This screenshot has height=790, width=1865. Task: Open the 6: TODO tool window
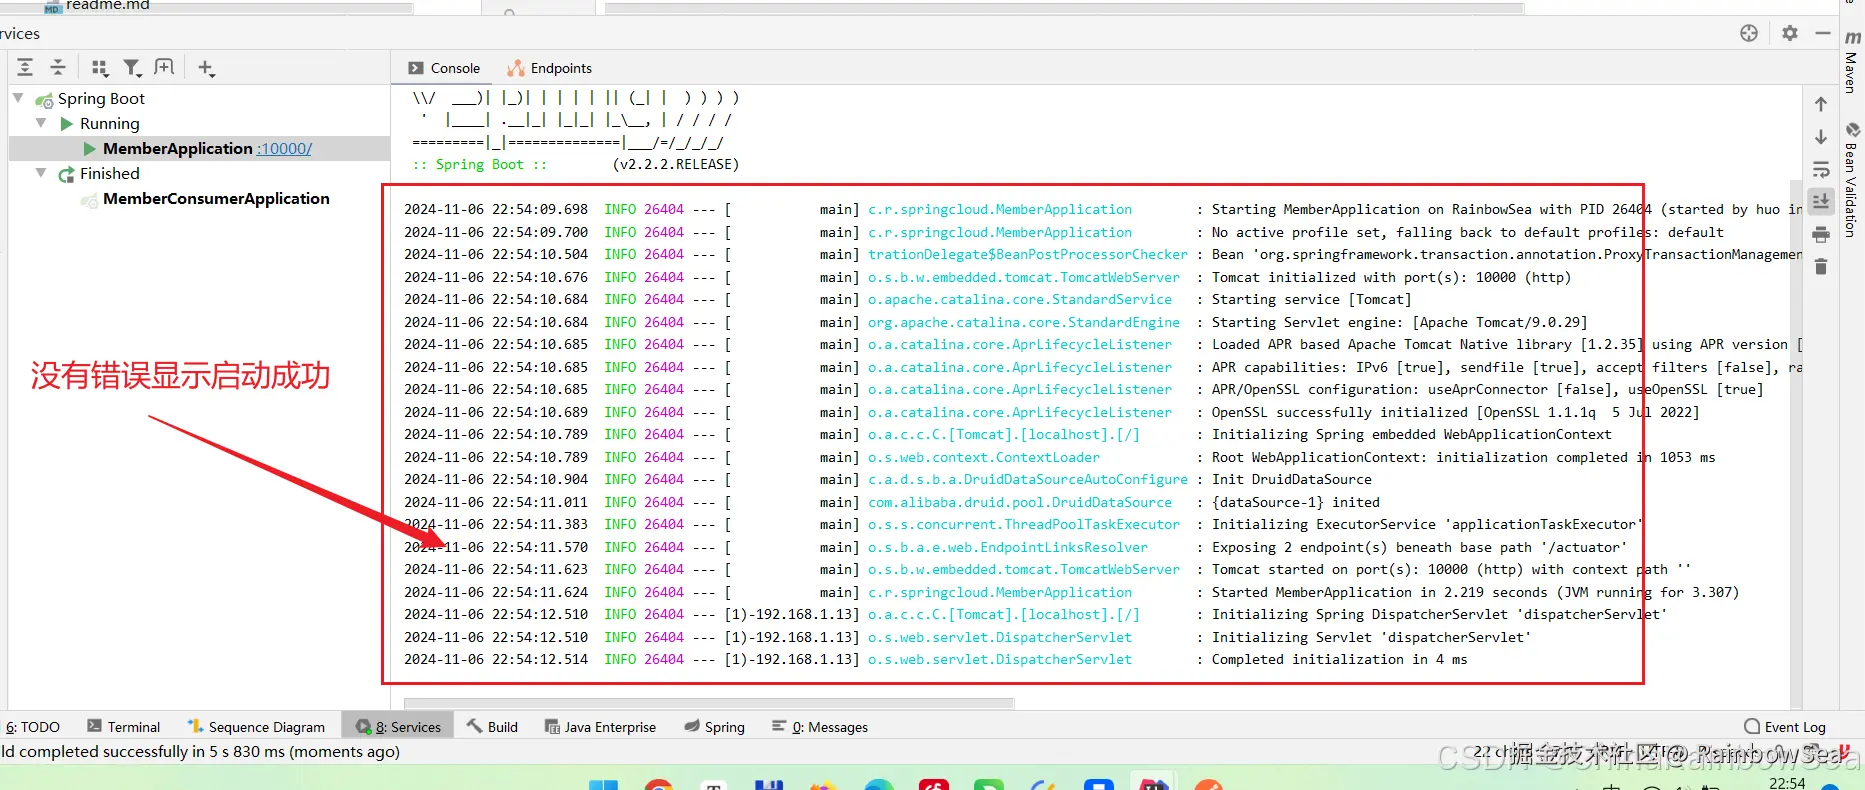tap(32, 727)
